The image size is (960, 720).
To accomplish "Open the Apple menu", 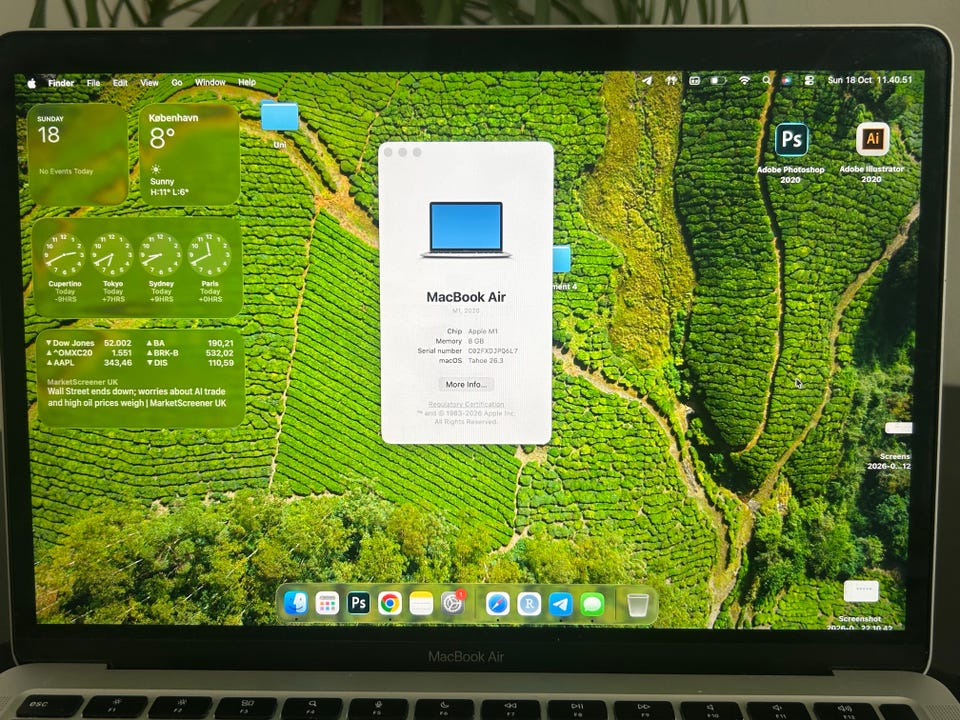I will click(32, 83).
